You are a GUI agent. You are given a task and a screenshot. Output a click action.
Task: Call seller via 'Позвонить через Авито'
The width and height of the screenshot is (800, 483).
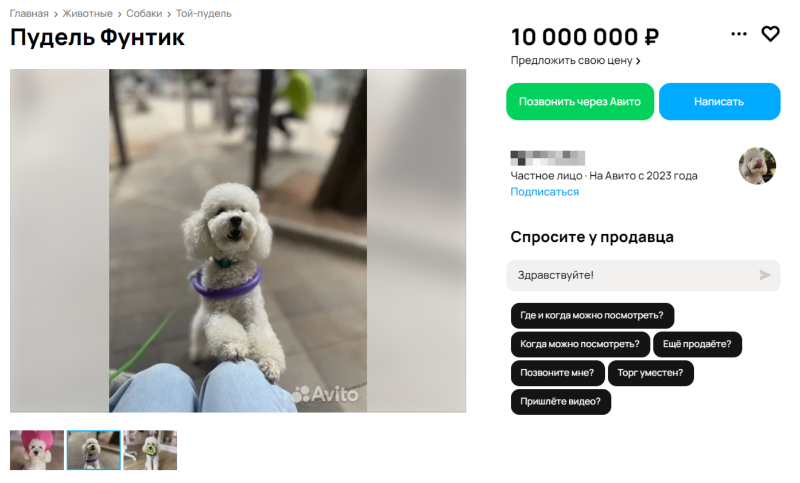pos(580,101)
